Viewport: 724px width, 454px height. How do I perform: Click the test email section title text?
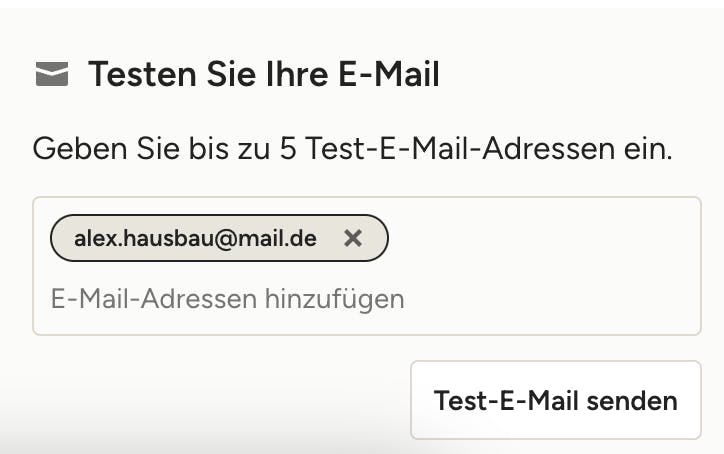[x=264, y=74]
